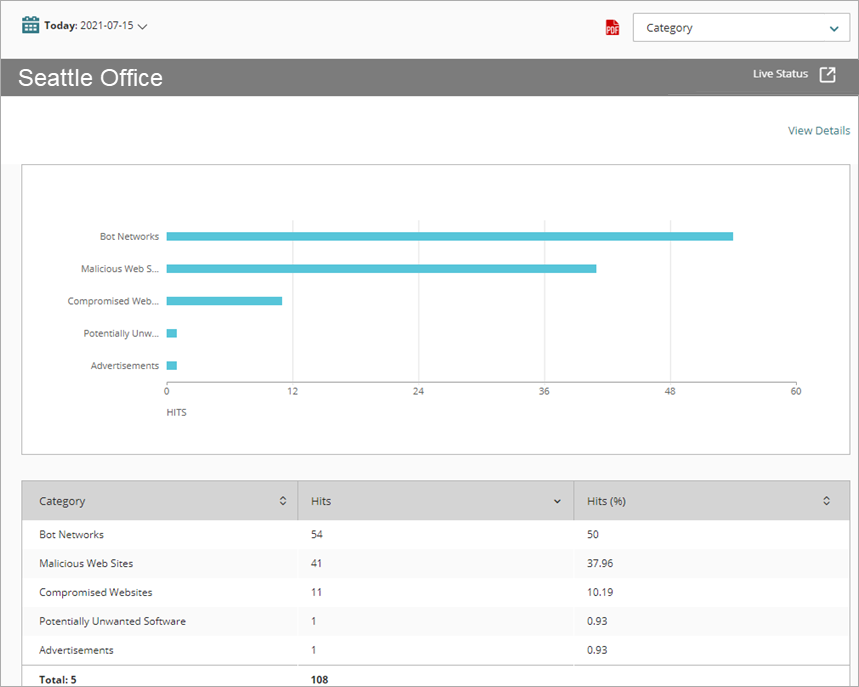This screenshot has height=687, width=859.
Task: Export the report using the PDF icon
Action: pos(612,28)
